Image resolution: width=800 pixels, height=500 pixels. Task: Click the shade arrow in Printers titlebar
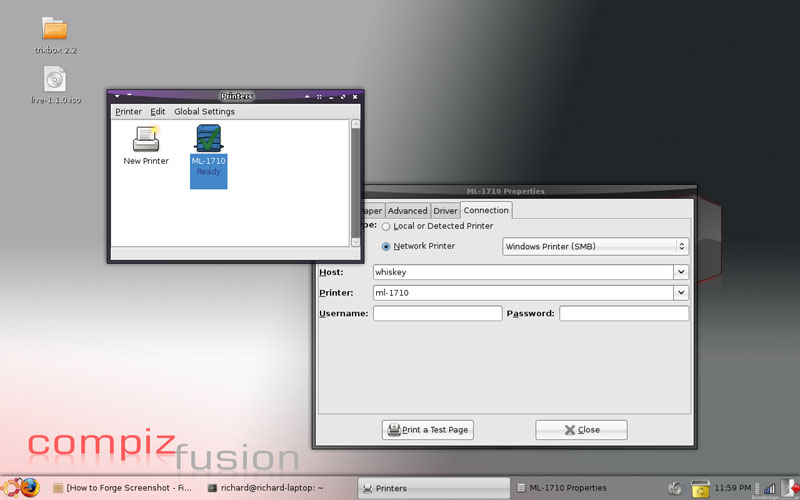307,96
